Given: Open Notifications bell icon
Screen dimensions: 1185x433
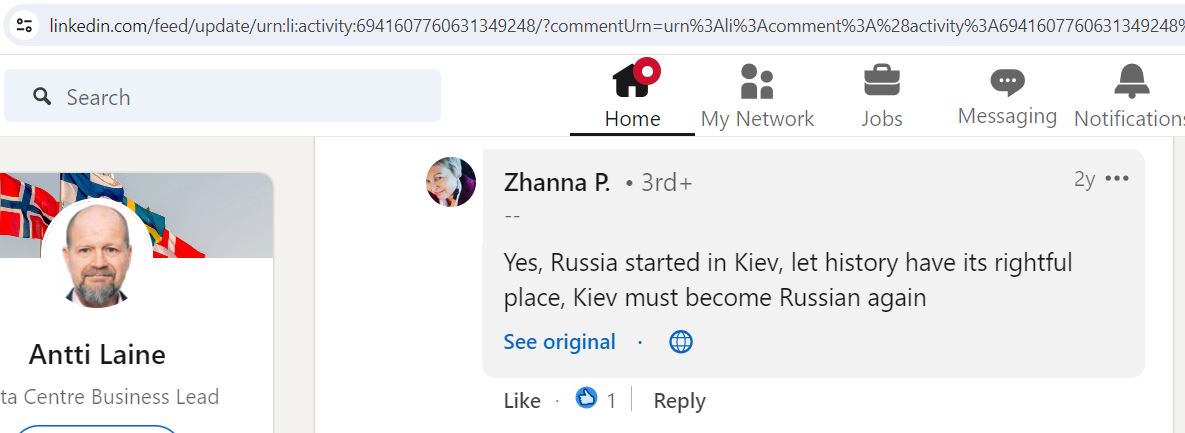Looking at the screenshot, I should pos(1131,80).
